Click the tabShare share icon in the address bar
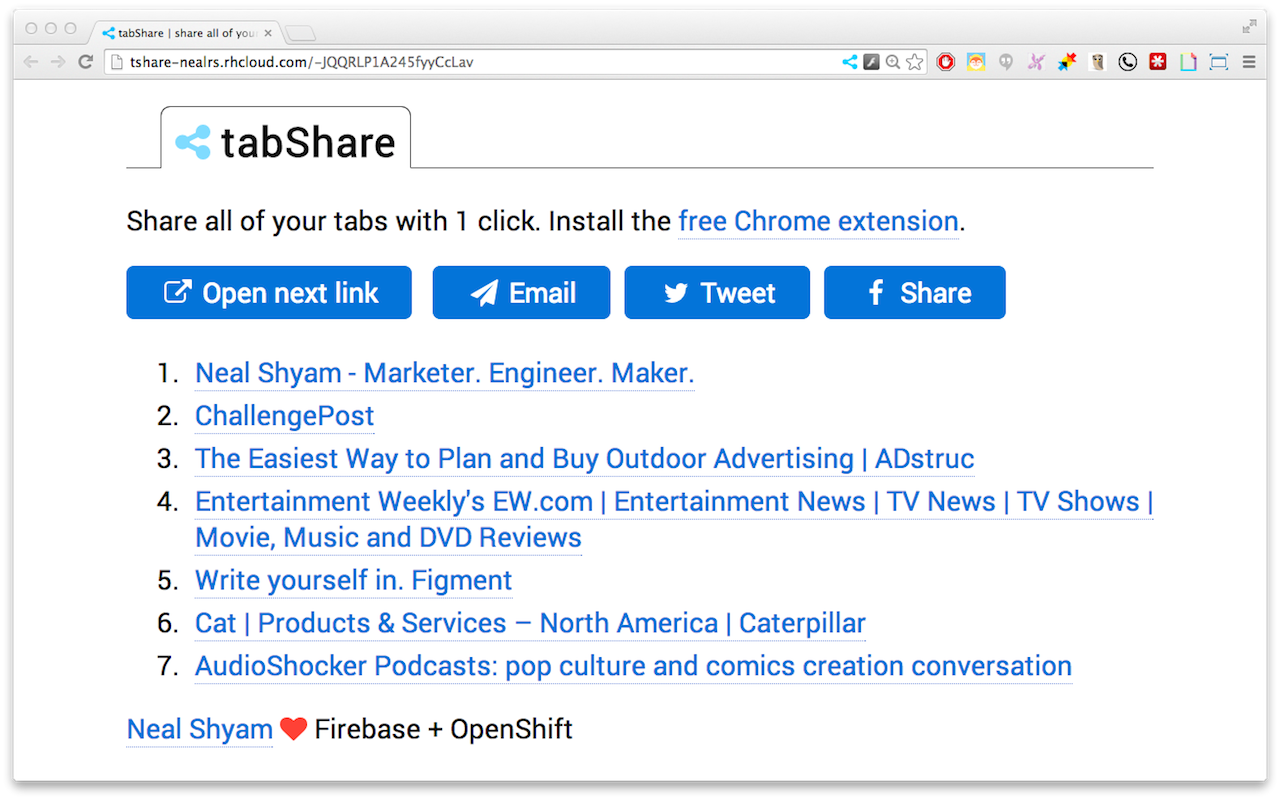This screenshot has width=1280, height=800. pyautogui.click(x=849, y=62)
